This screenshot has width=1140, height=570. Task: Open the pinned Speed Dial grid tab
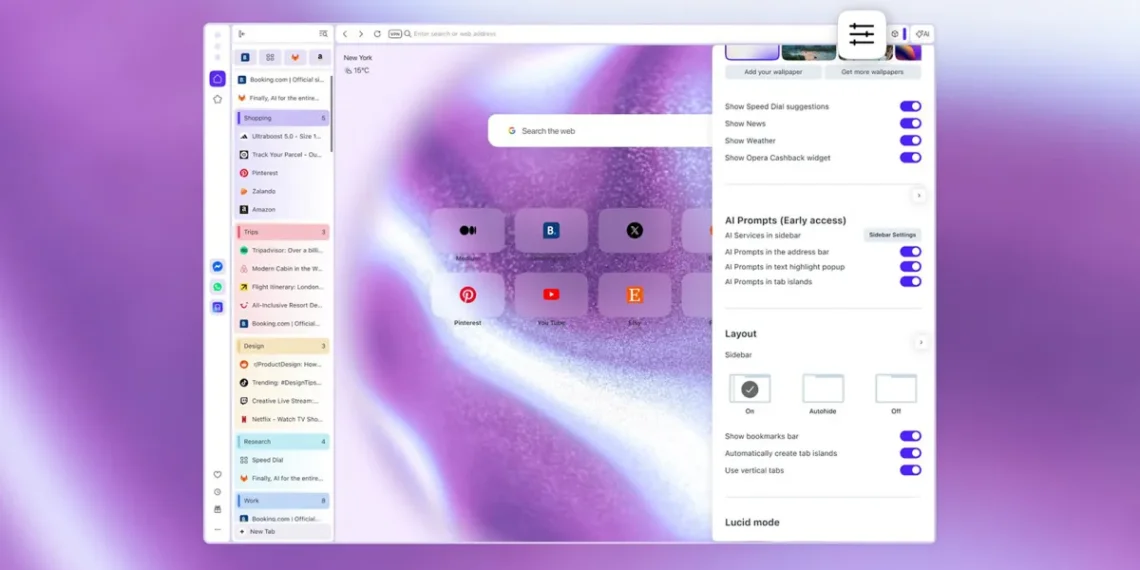click(x=270, y=57)
